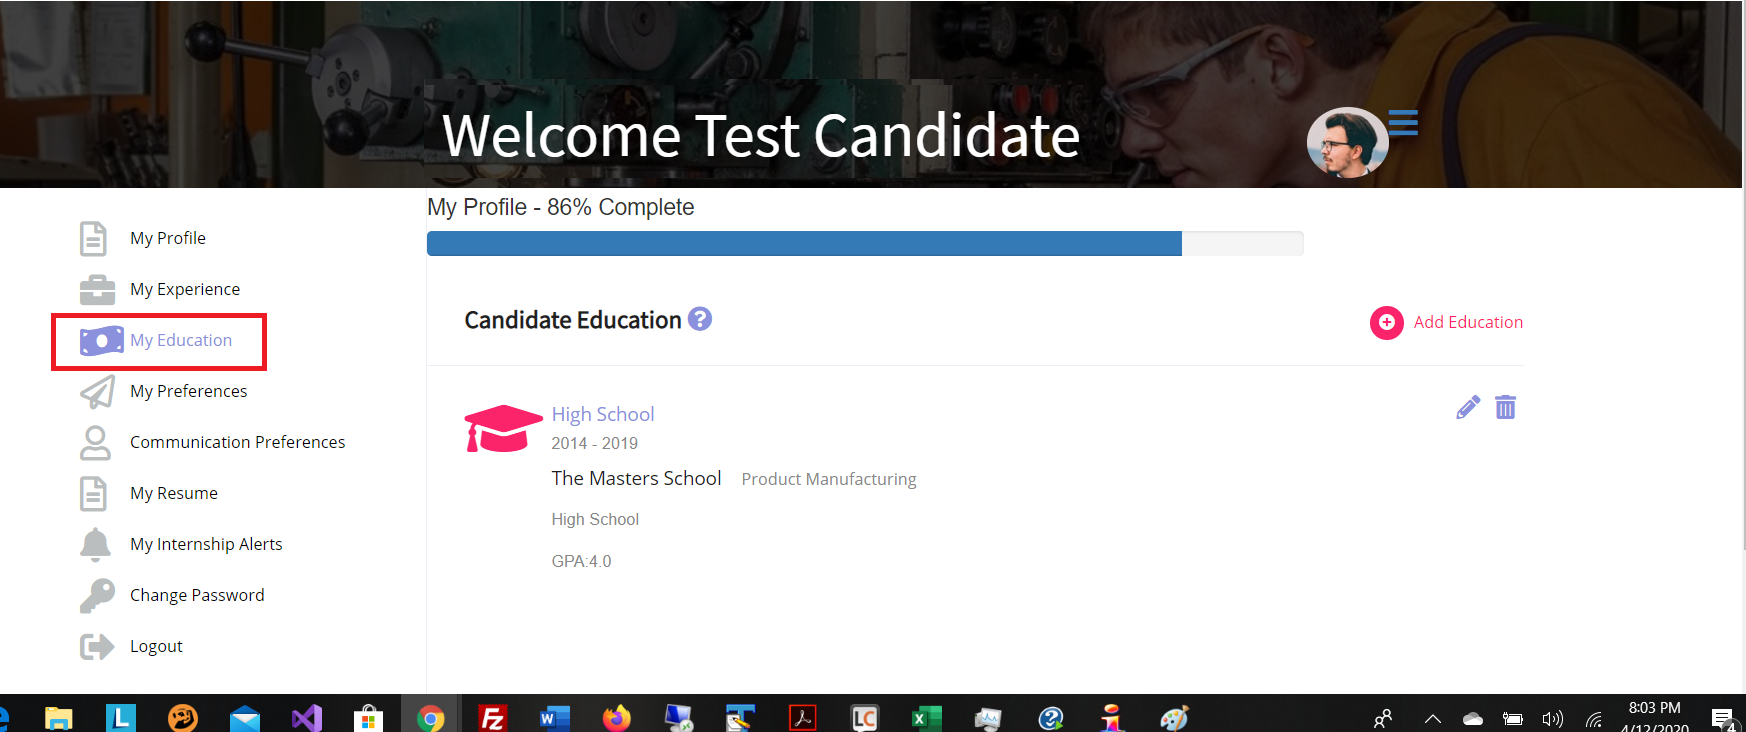The height and width of the screenshot is (732, 1746).
Task: Click the help question mark beside Candidate Education
Action: click(x=700, y=319)
